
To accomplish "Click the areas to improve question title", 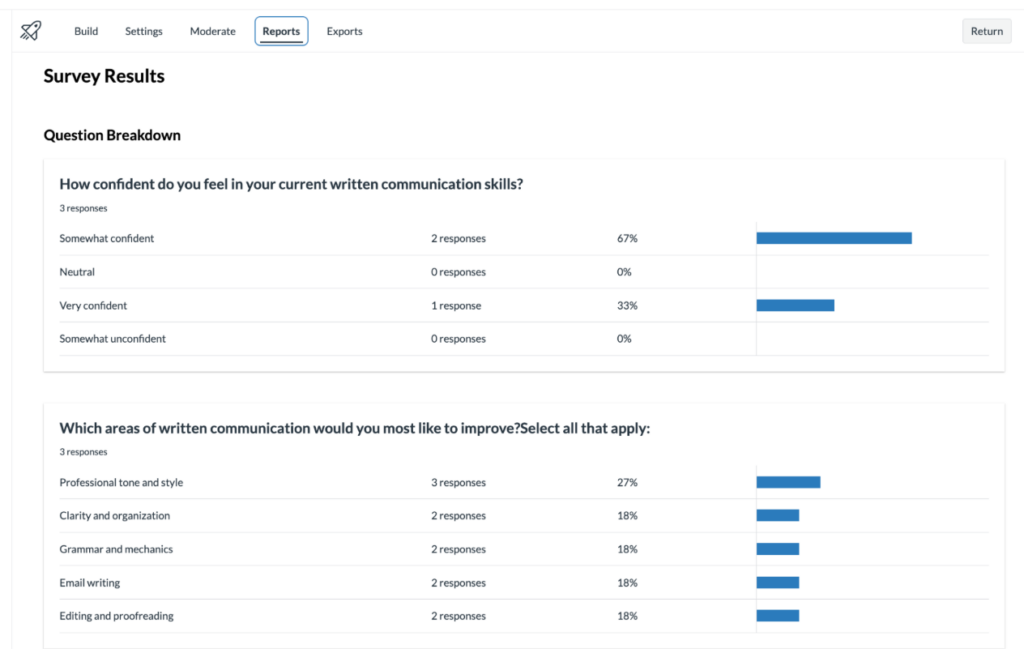I will [x=354, y=428].
